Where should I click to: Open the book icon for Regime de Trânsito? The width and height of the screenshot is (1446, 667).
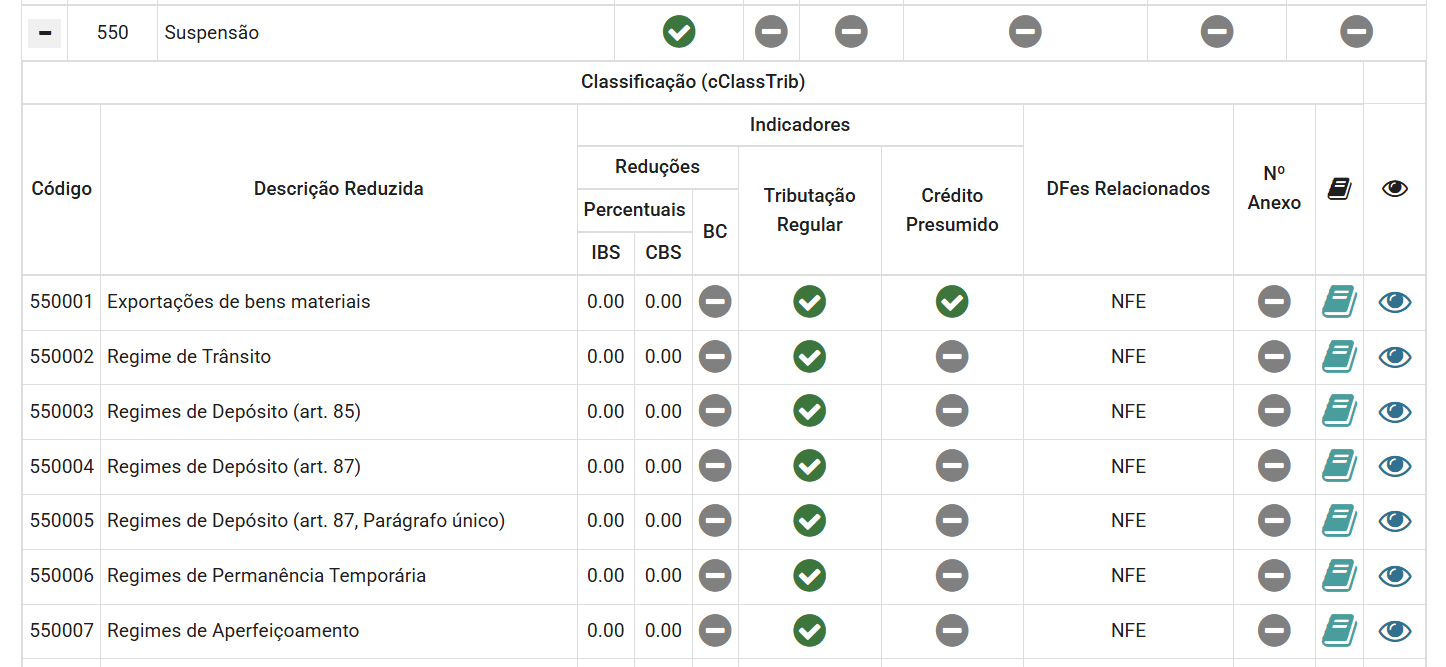(x=1339, y=357)
